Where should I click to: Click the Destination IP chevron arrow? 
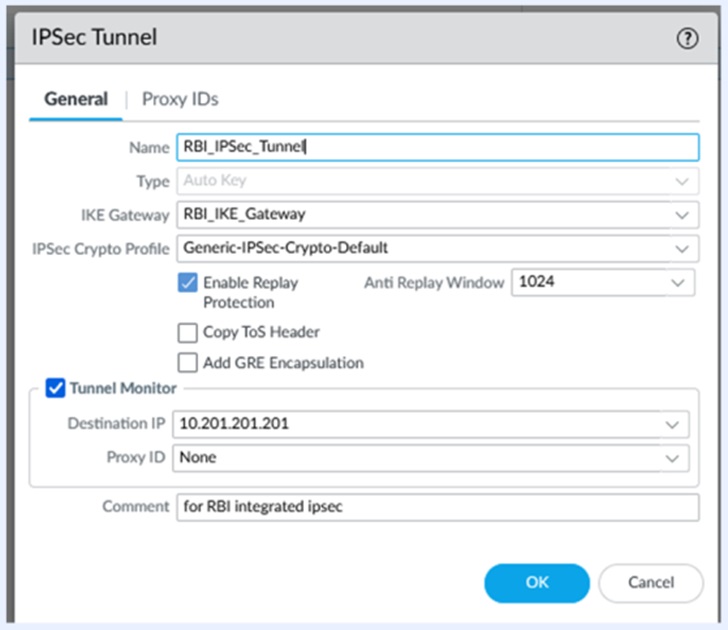point(672,424)
